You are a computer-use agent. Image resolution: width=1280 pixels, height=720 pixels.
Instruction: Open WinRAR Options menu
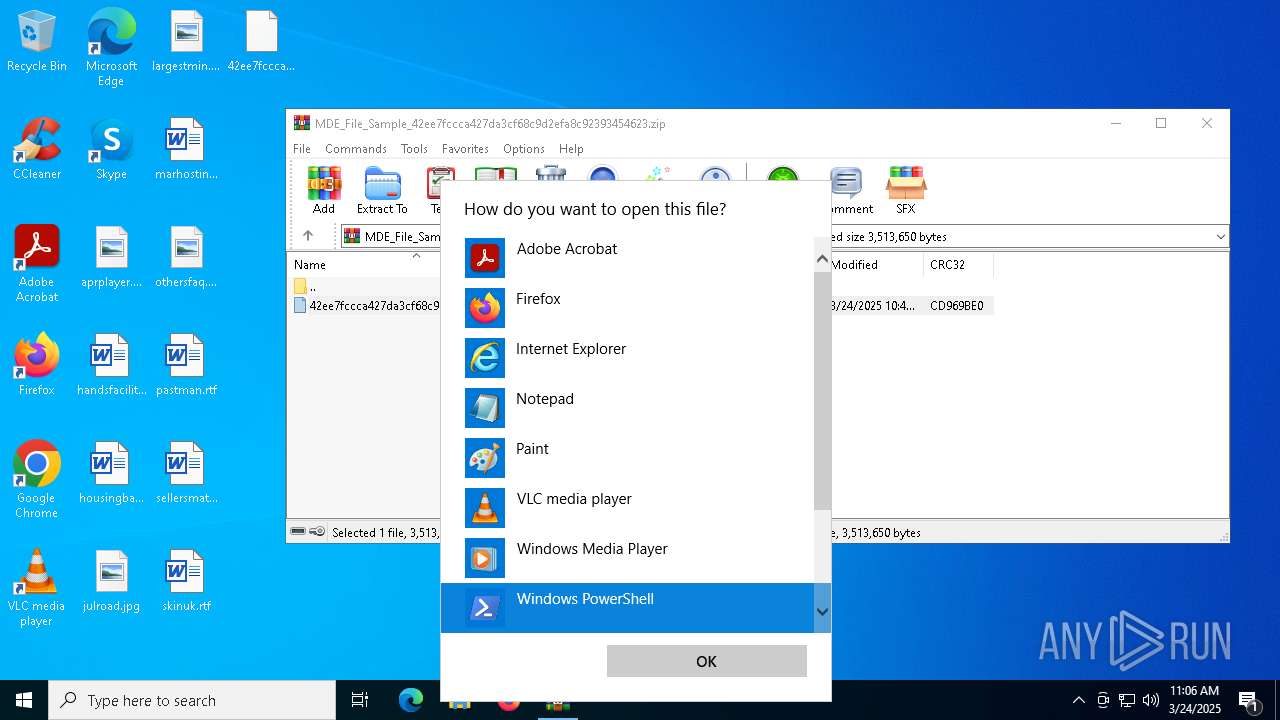(x=524, y=149)
